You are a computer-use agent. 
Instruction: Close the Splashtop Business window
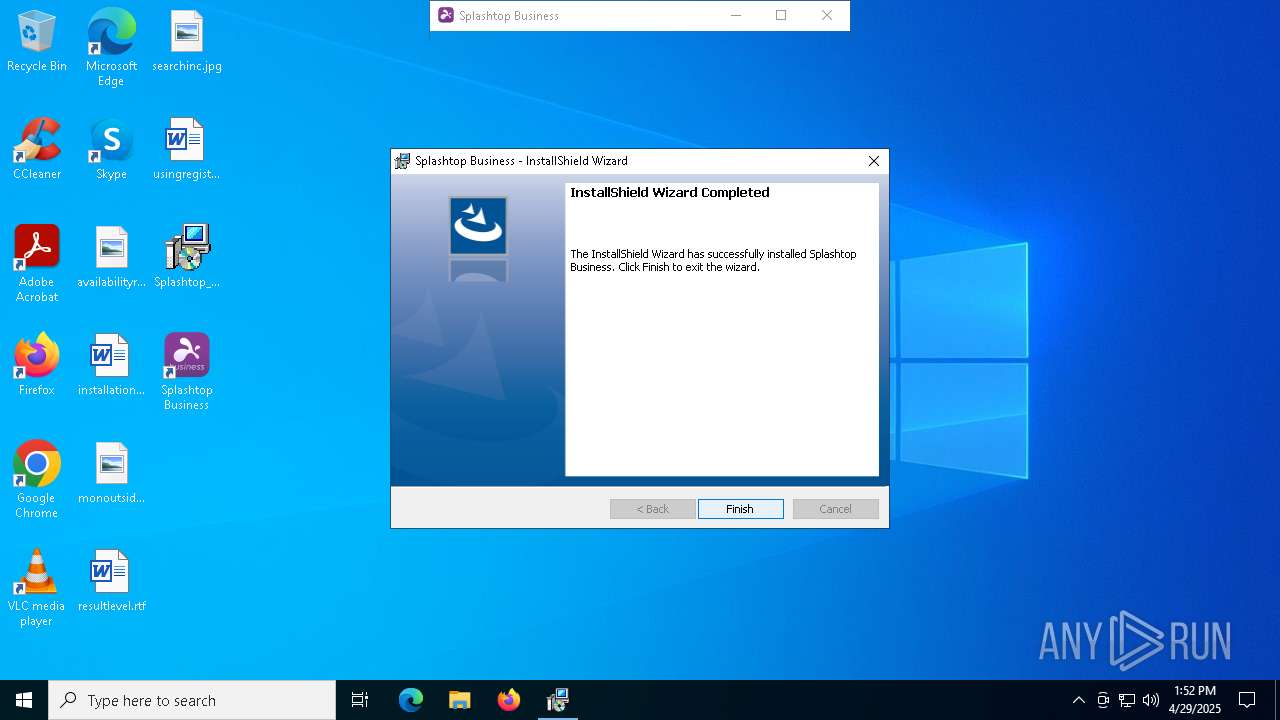(827, 15)
